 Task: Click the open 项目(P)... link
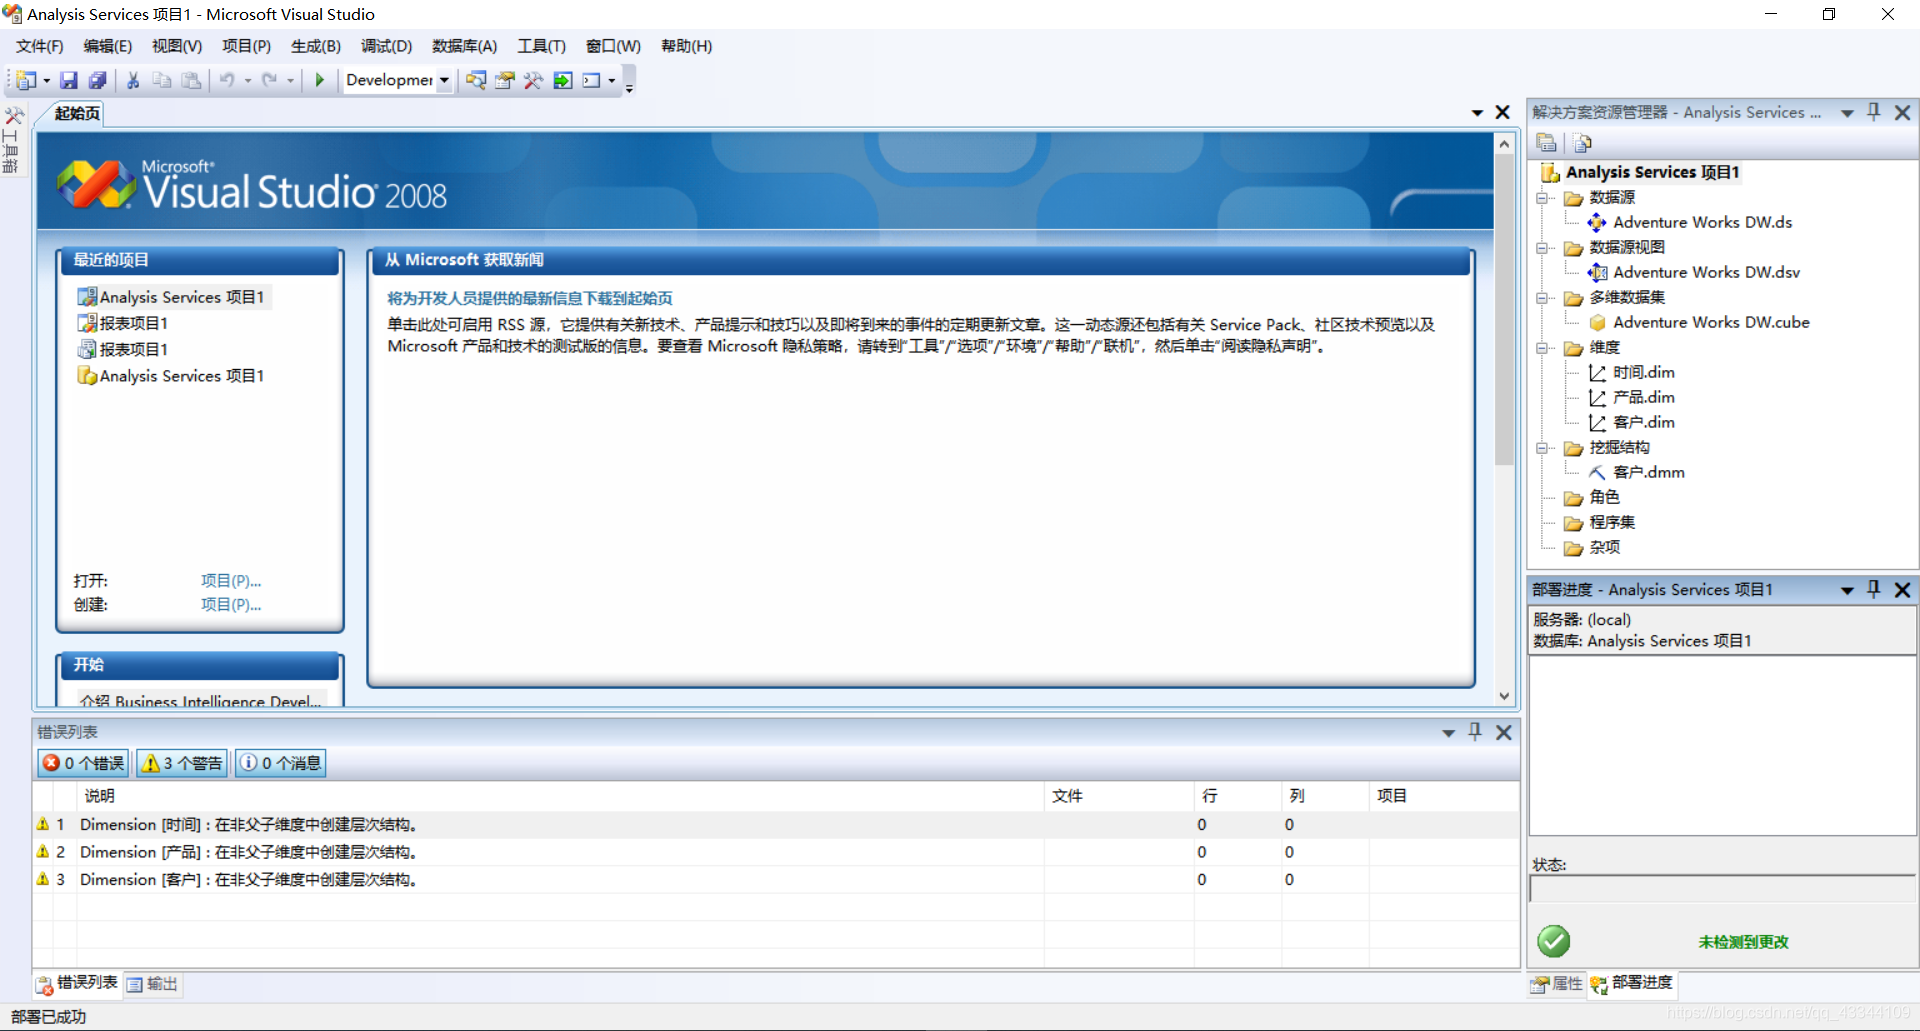231,581
